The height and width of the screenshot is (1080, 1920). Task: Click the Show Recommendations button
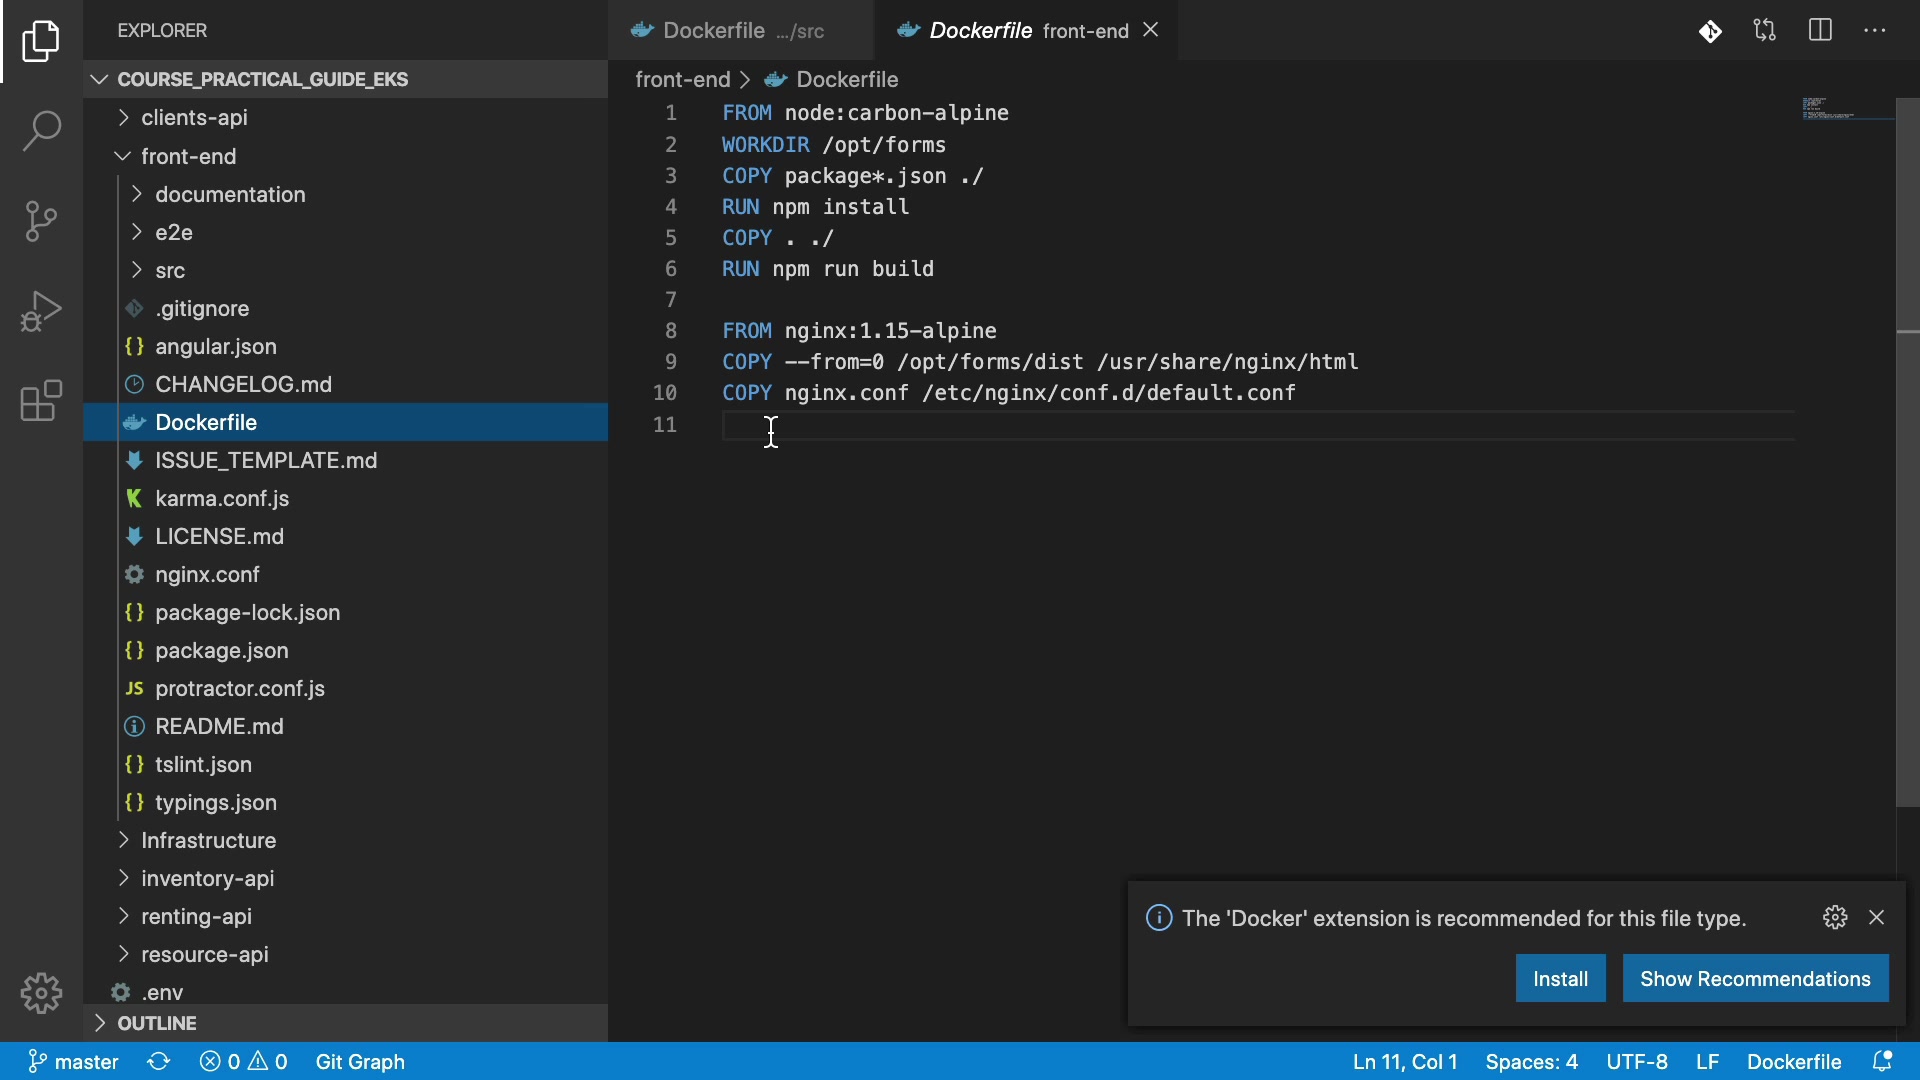pyautogui.click(x=1755, y=979)
